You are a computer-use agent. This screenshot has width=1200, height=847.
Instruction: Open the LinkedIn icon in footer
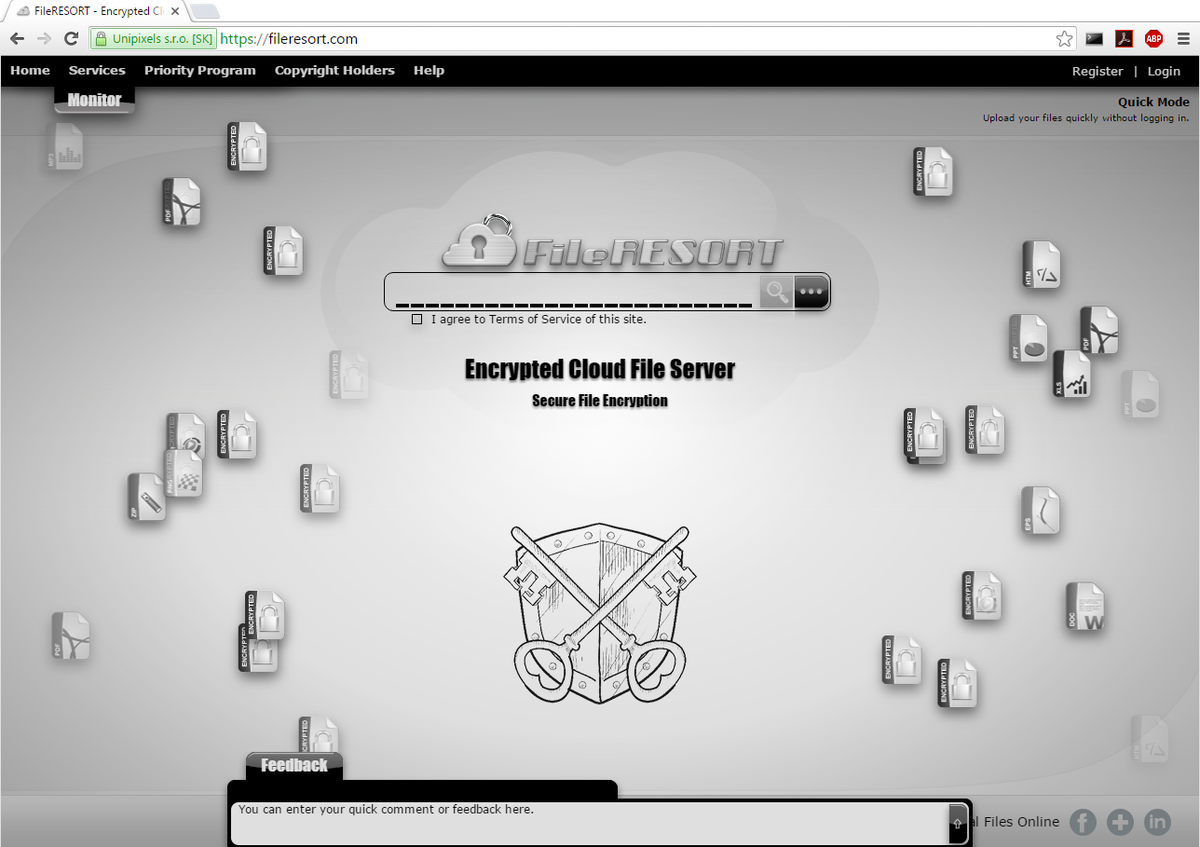coord(1157,822)
